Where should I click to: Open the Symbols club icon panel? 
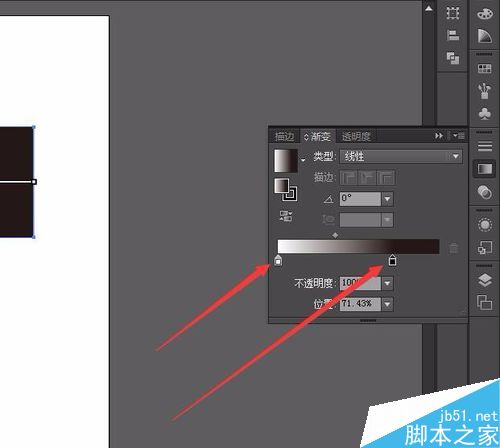click(x=485, y=113)
